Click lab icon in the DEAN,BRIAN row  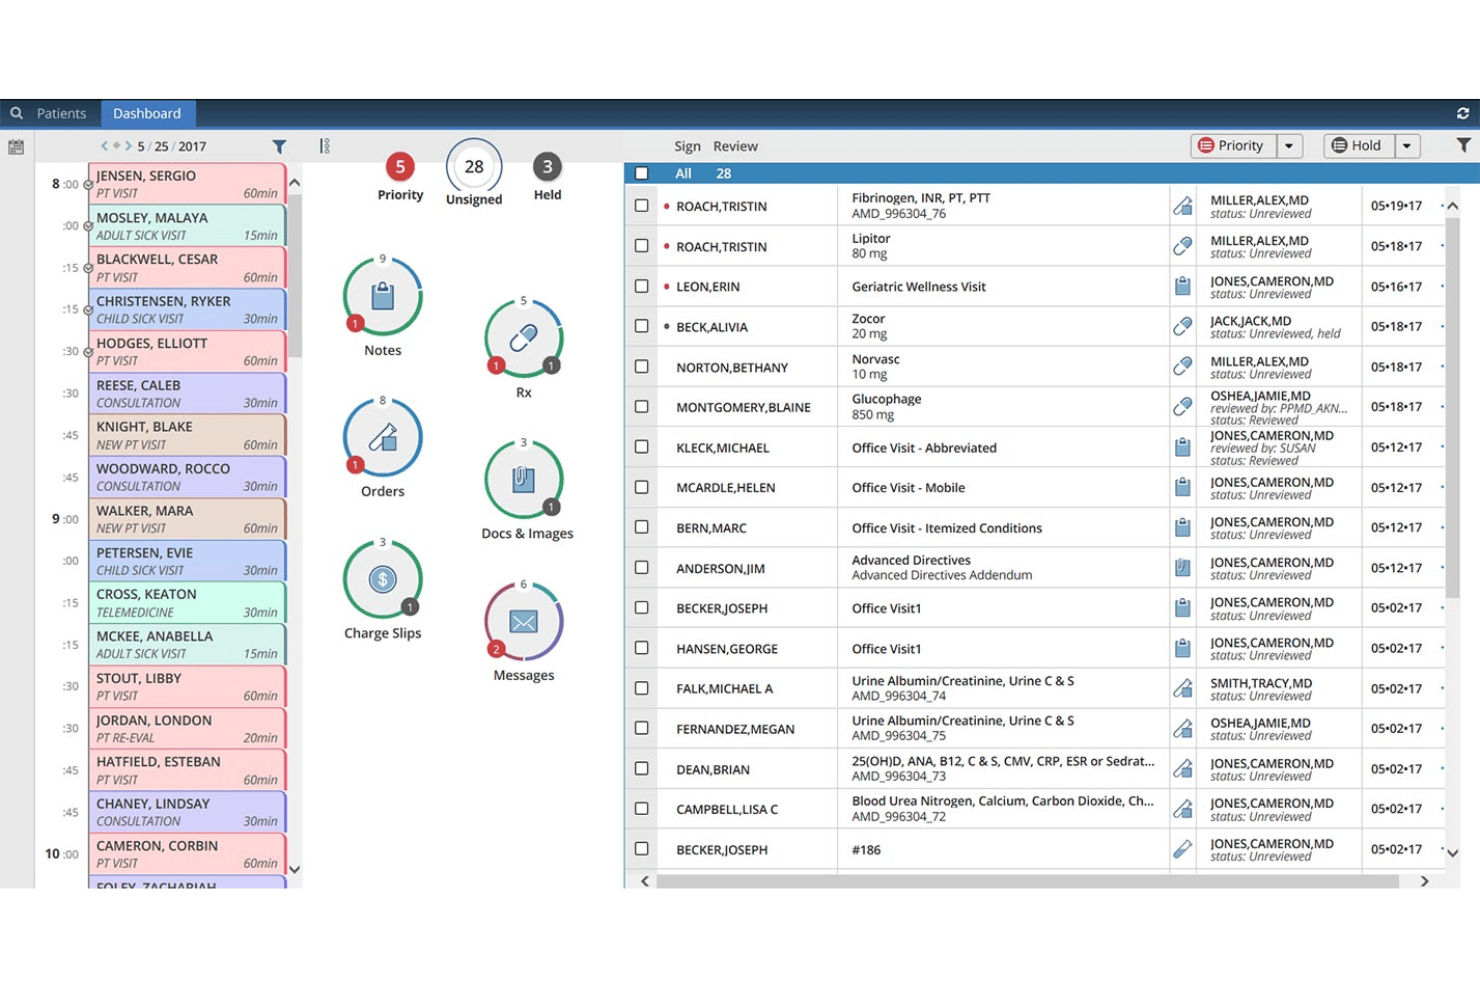pos(1182,769)
